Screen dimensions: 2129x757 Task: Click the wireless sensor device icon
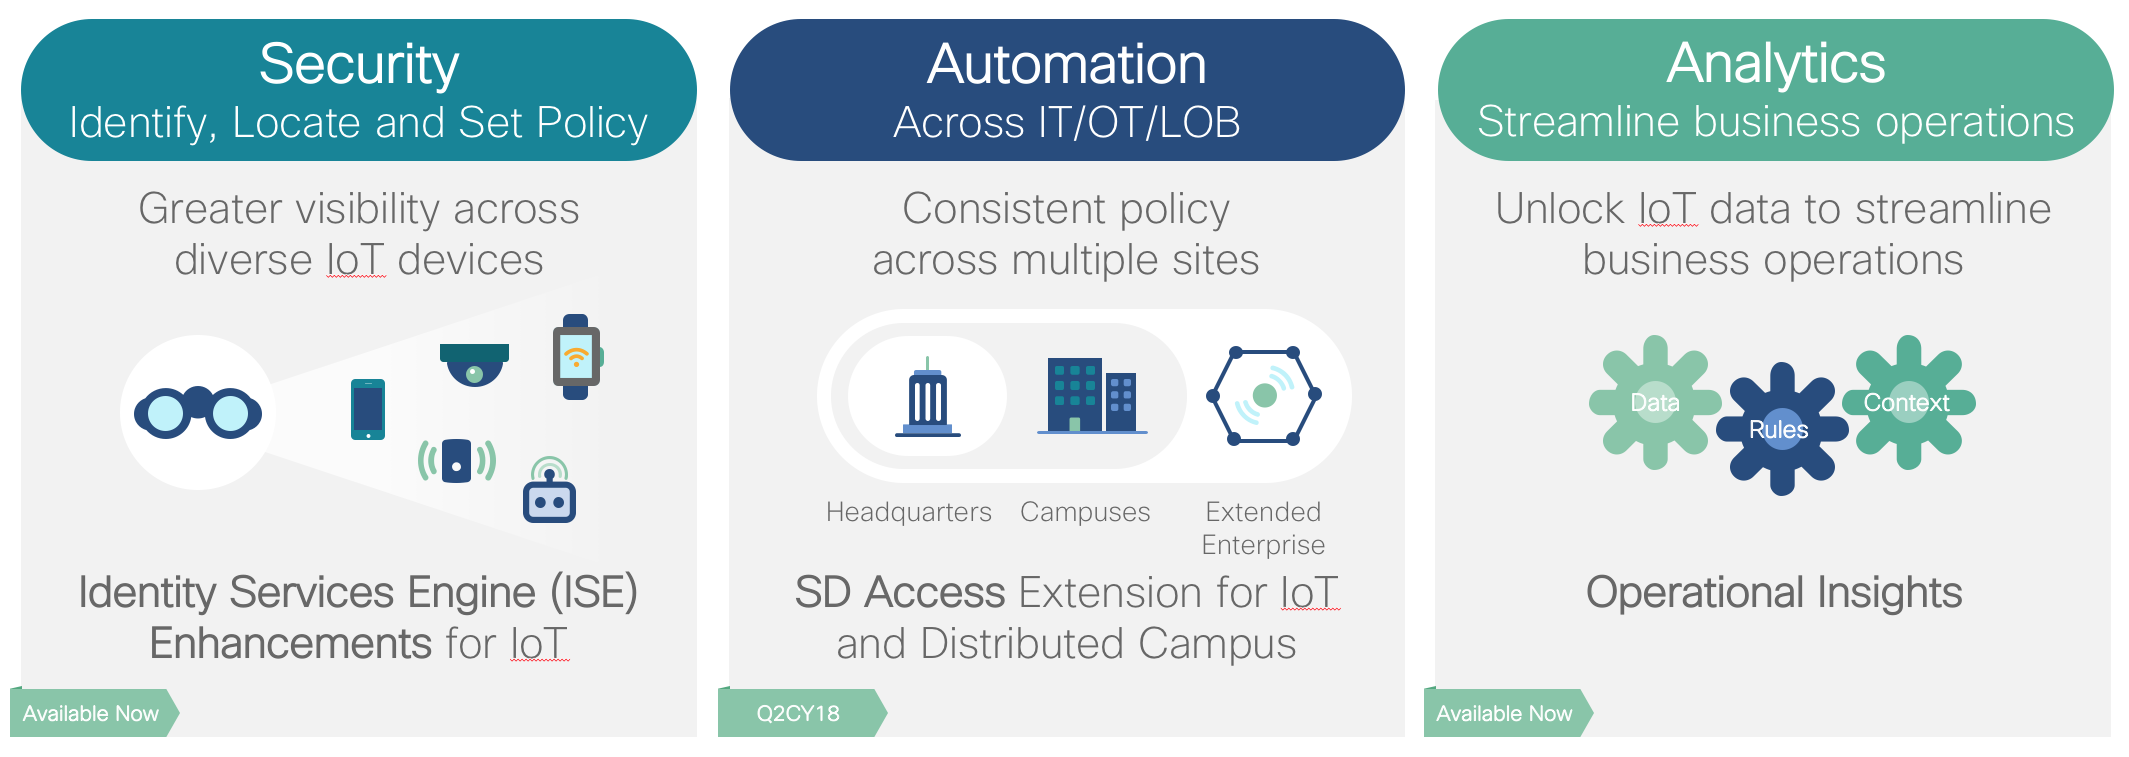pyautogui.click(x=456, y=461)
